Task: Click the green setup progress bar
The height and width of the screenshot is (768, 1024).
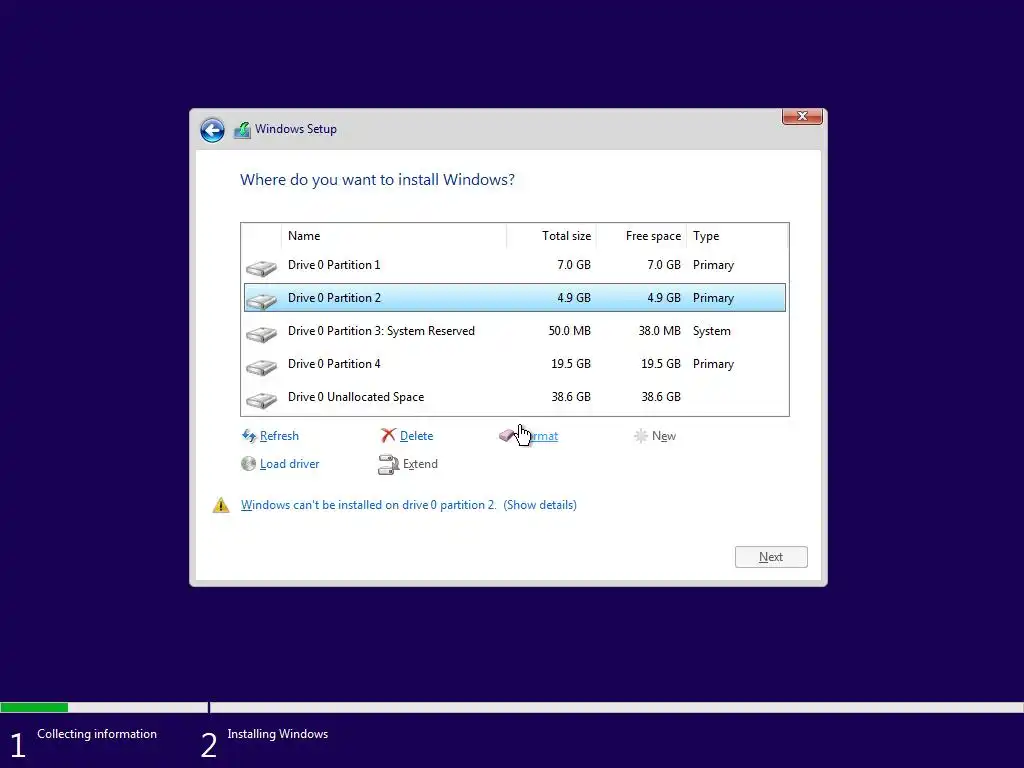Action: pos(34,707)
